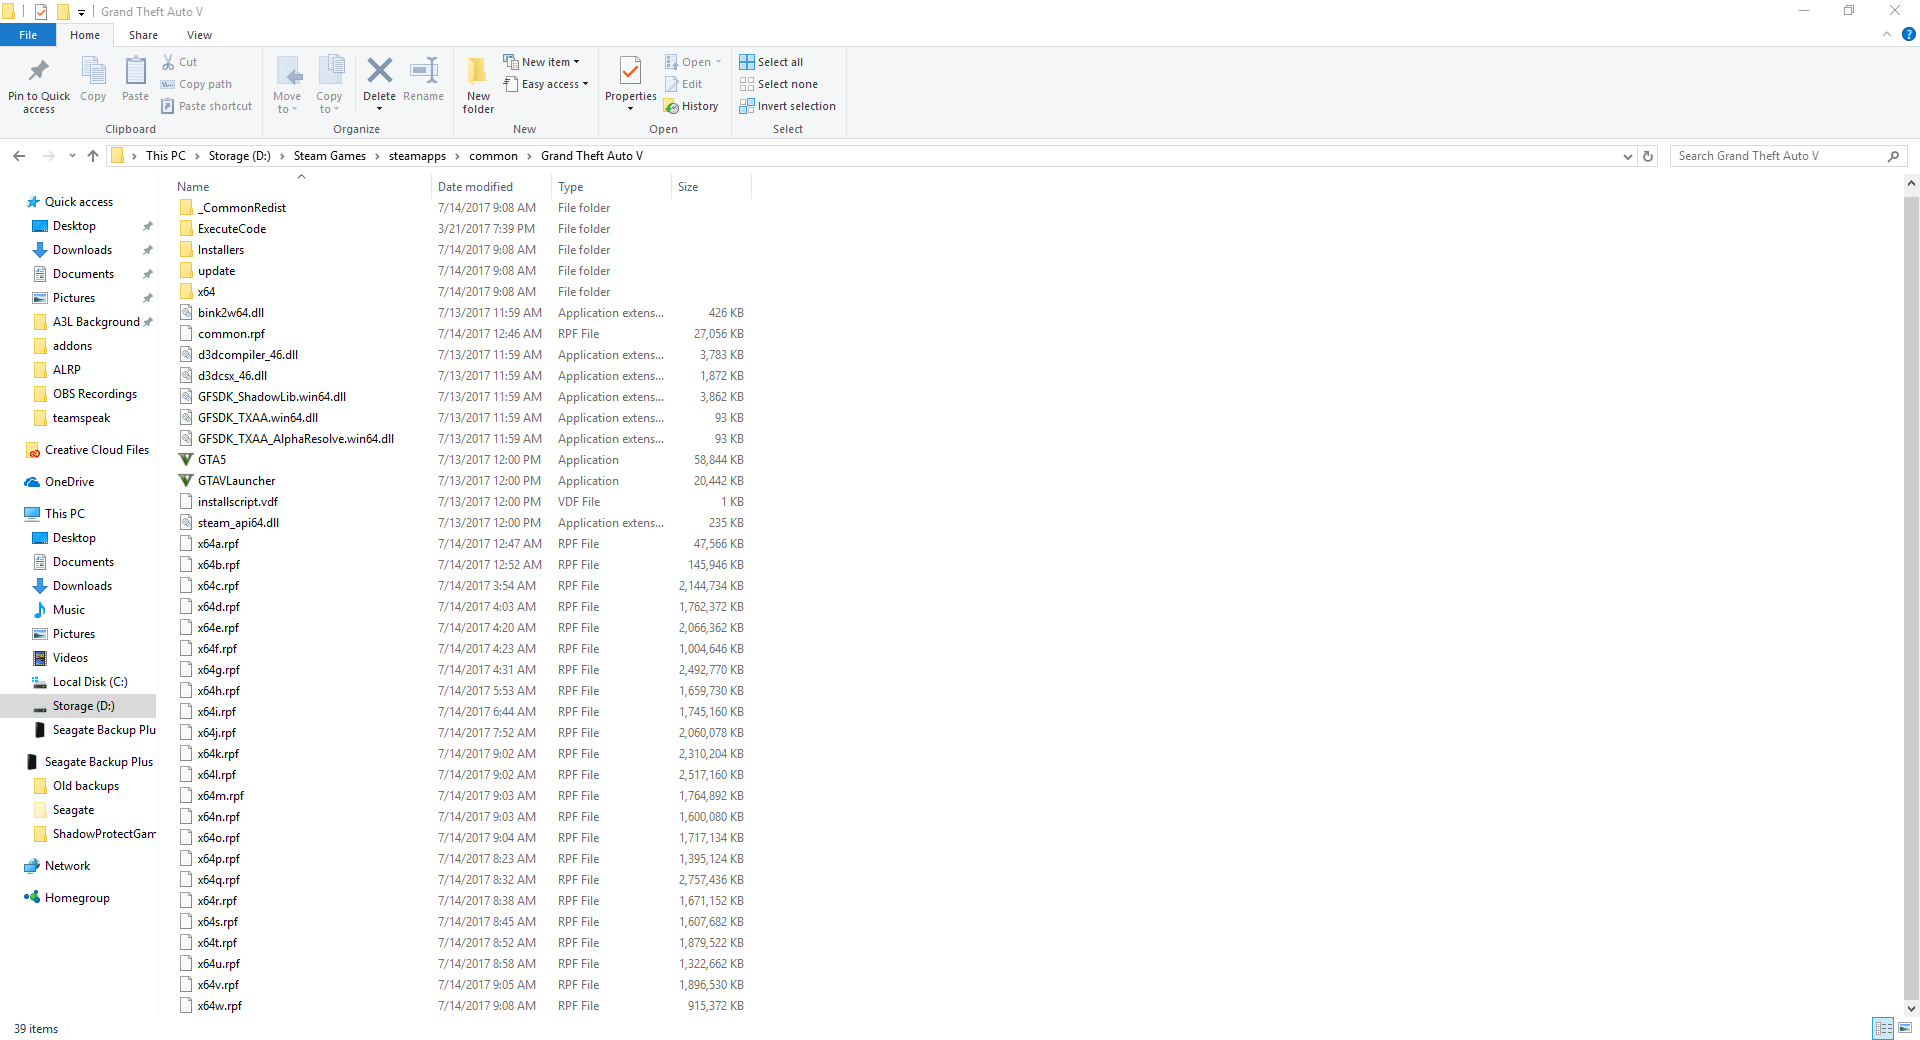Open the Move to menu

point(287,84)
